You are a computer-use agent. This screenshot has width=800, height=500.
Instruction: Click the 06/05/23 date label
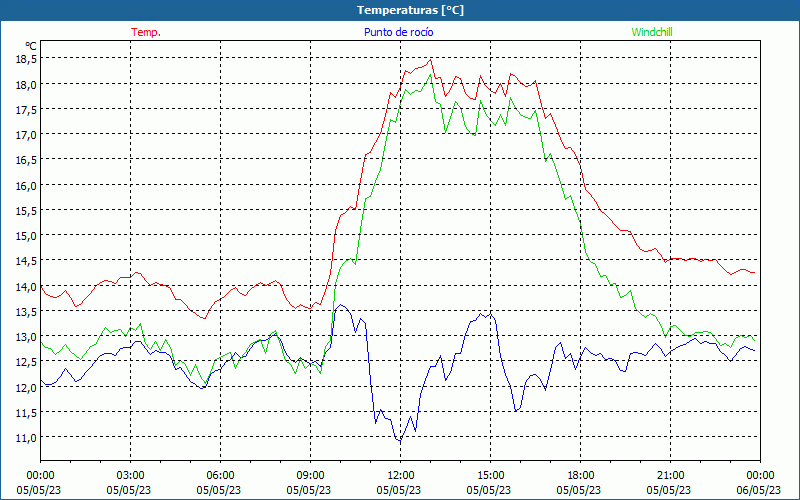tap(761, 490)
